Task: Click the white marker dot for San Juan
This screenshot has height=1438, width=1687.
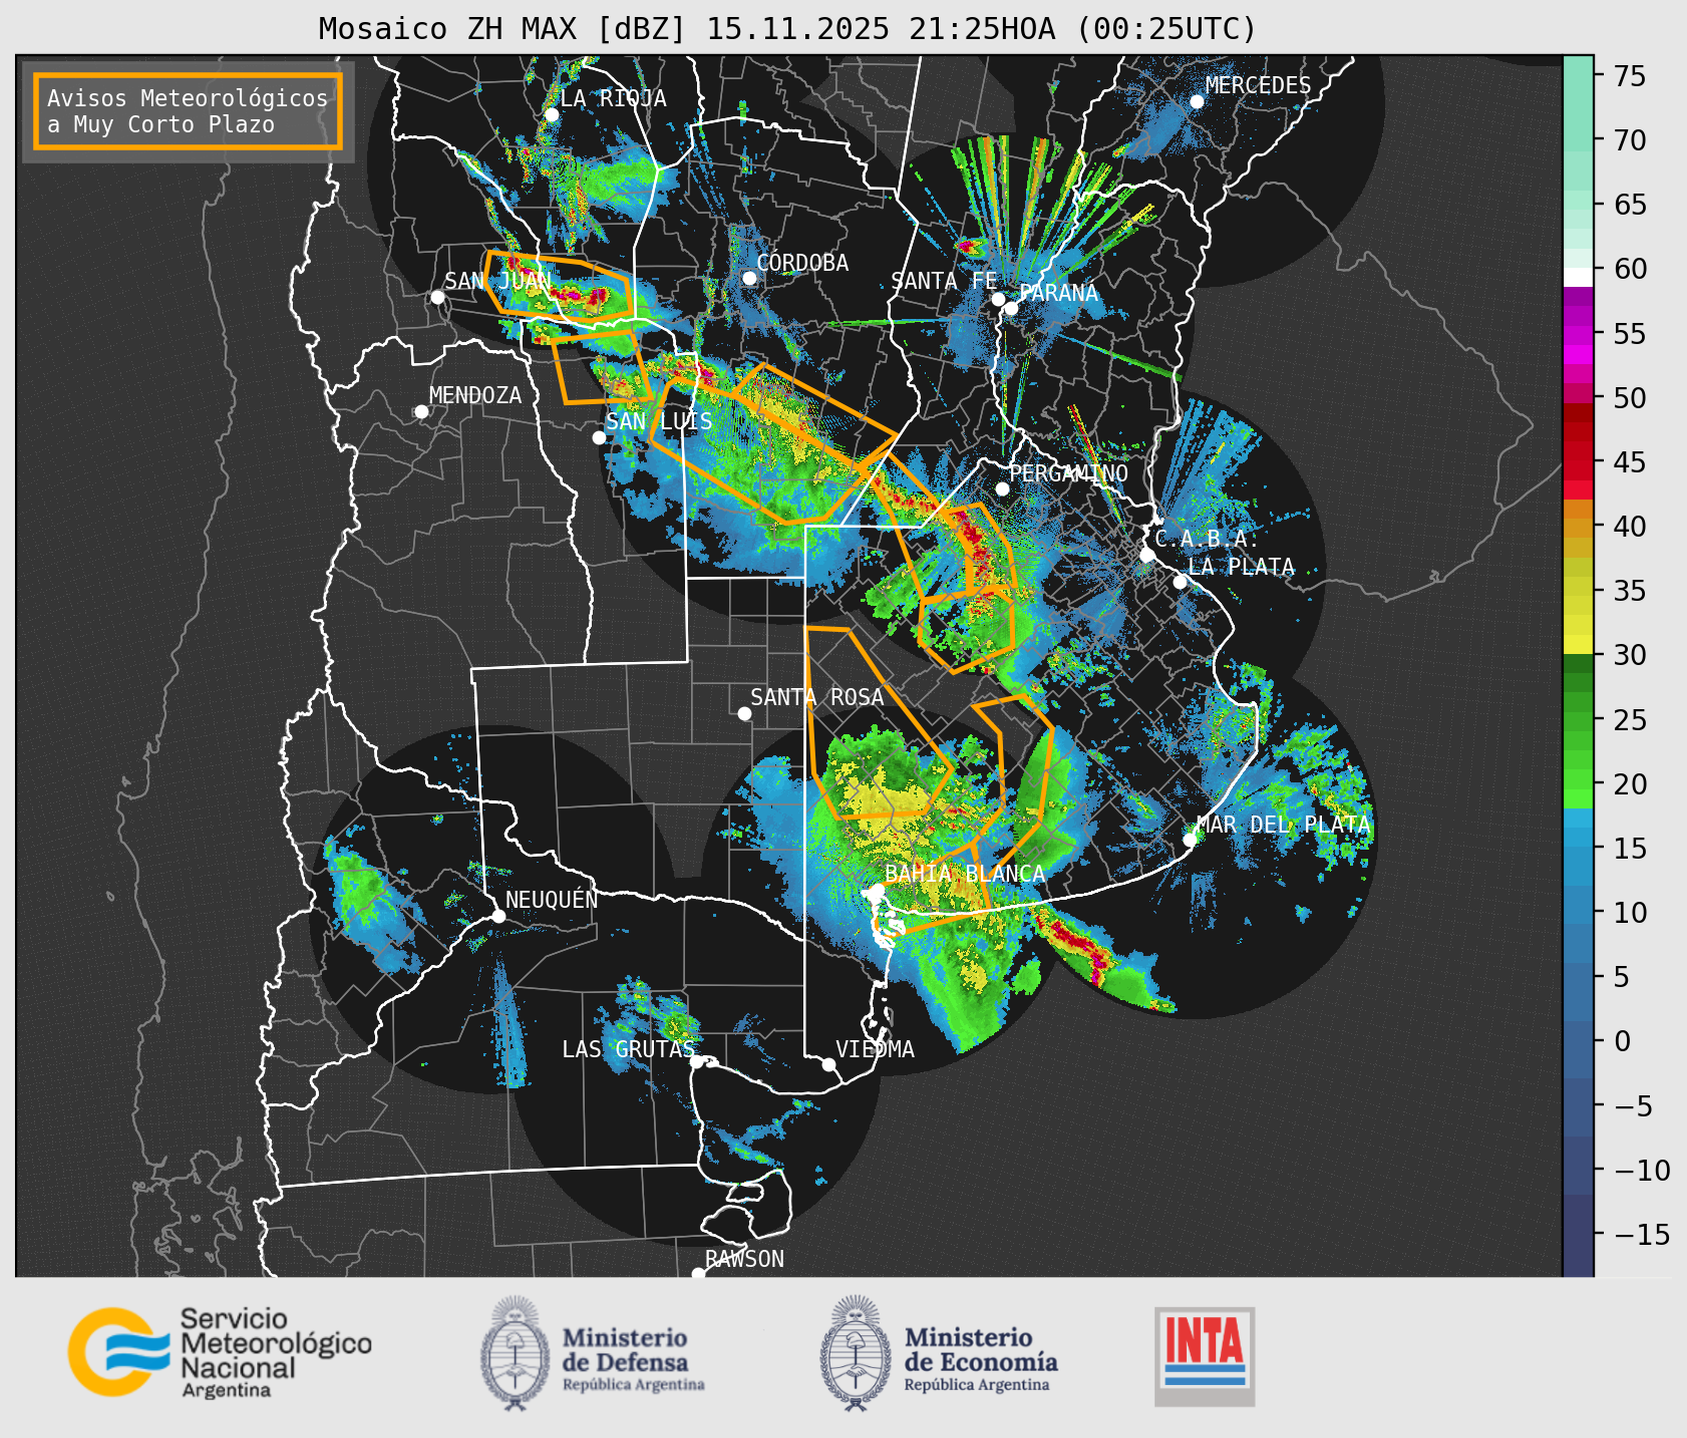Action: 437,297
